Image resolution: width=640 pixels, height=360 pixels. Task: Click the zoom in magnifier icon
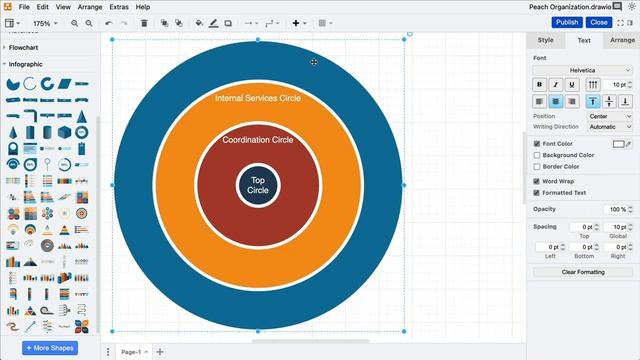[74, 23]
